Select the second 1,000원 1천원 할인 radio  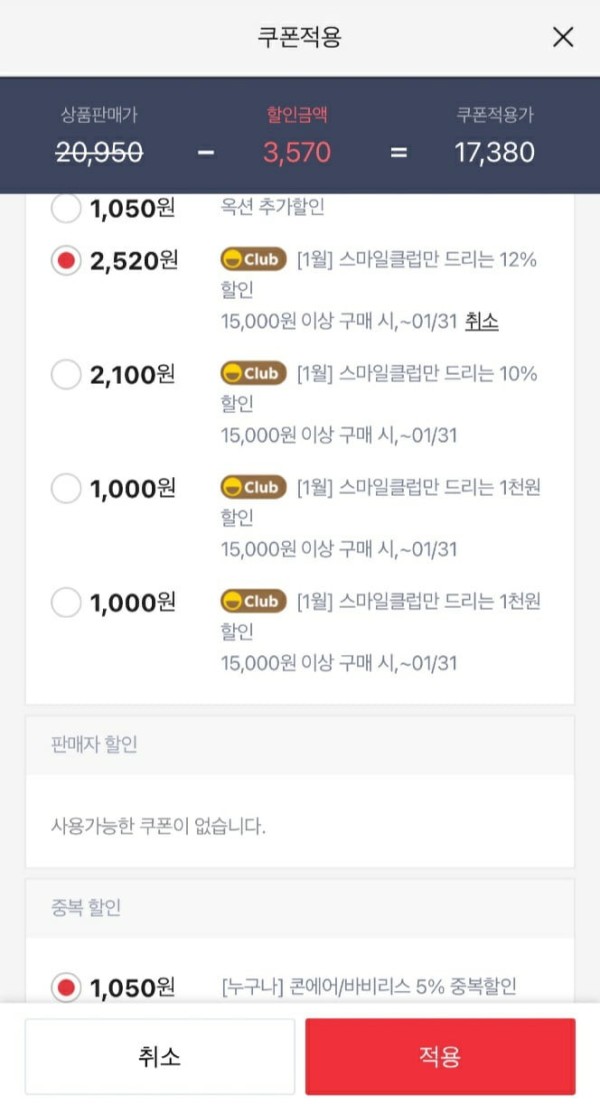click(65, 603)
